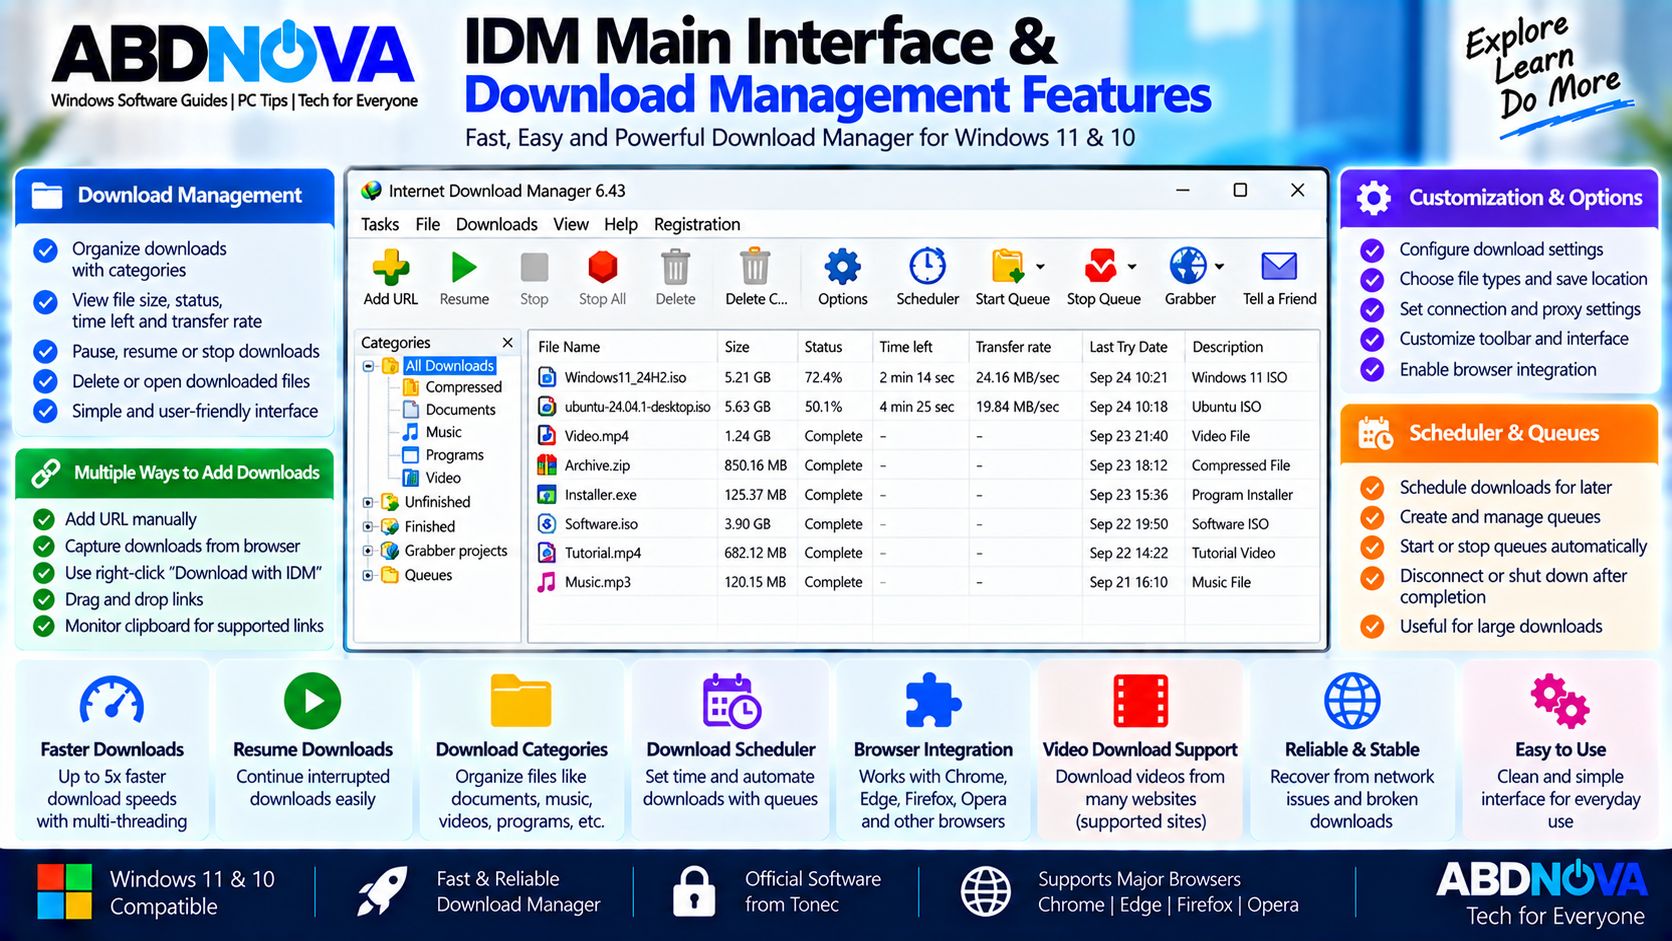This screenshot has width=1672, height=941.
Task: Click the Delete Completed toolbar icon
Action: (x=755, y=267)
